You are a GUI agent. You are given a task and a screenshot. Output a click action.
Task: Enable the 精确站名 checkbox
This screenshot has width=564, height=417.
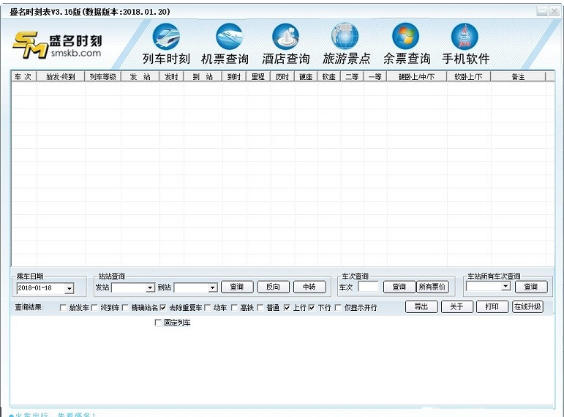point(125,308)
